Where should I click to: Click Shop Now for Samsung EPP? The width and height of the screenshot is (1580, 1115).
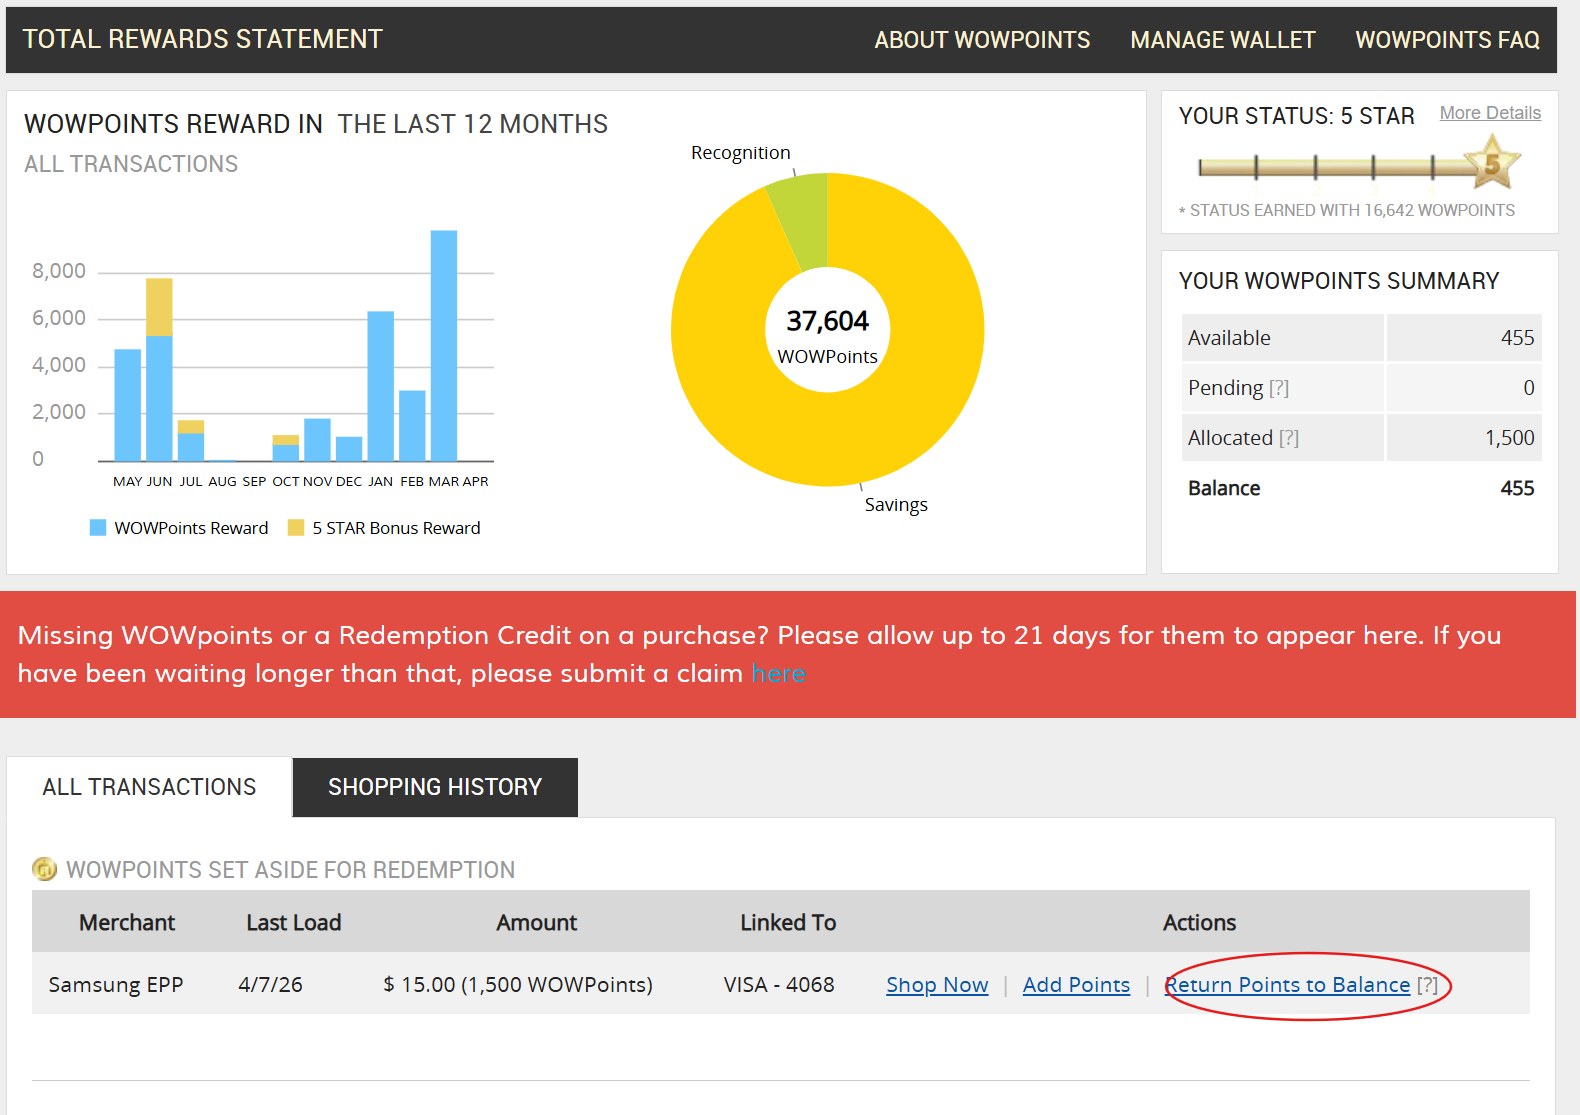pyautogui.click(x=936, y=985)
